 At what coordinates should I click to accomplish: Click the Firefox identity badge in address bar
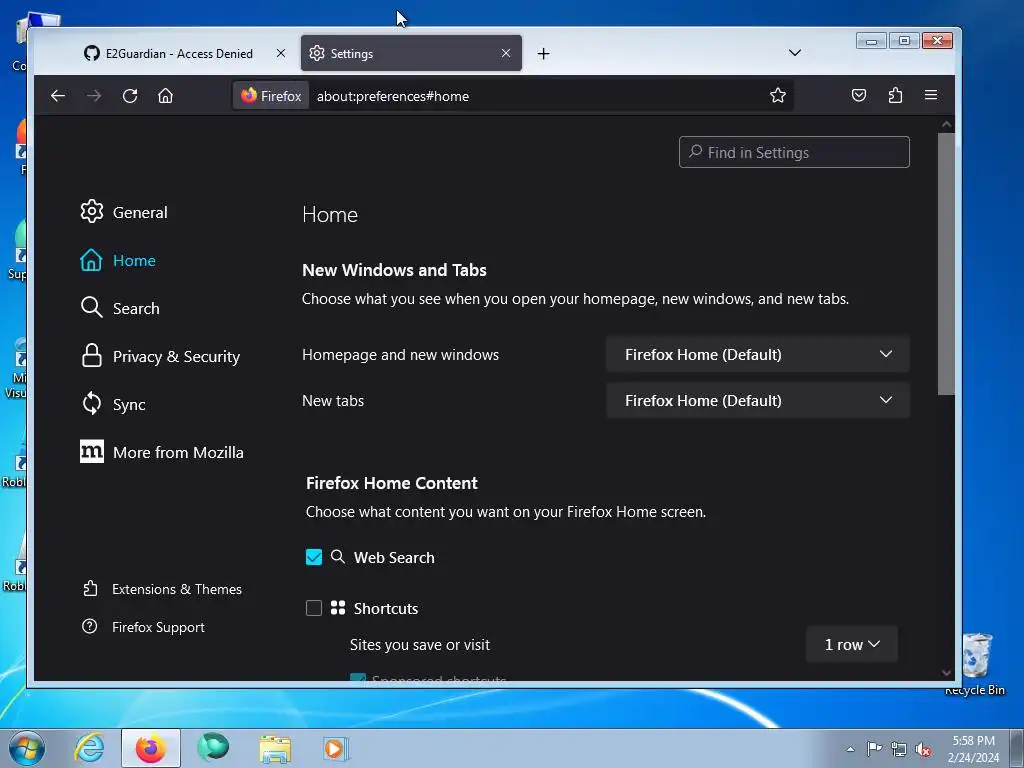tap(271, 96)
